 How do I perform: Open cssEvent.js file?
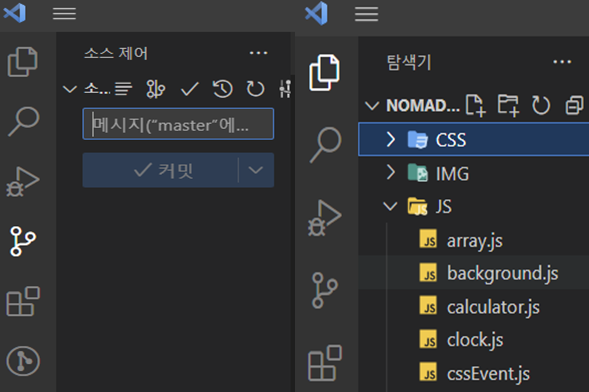474,373
